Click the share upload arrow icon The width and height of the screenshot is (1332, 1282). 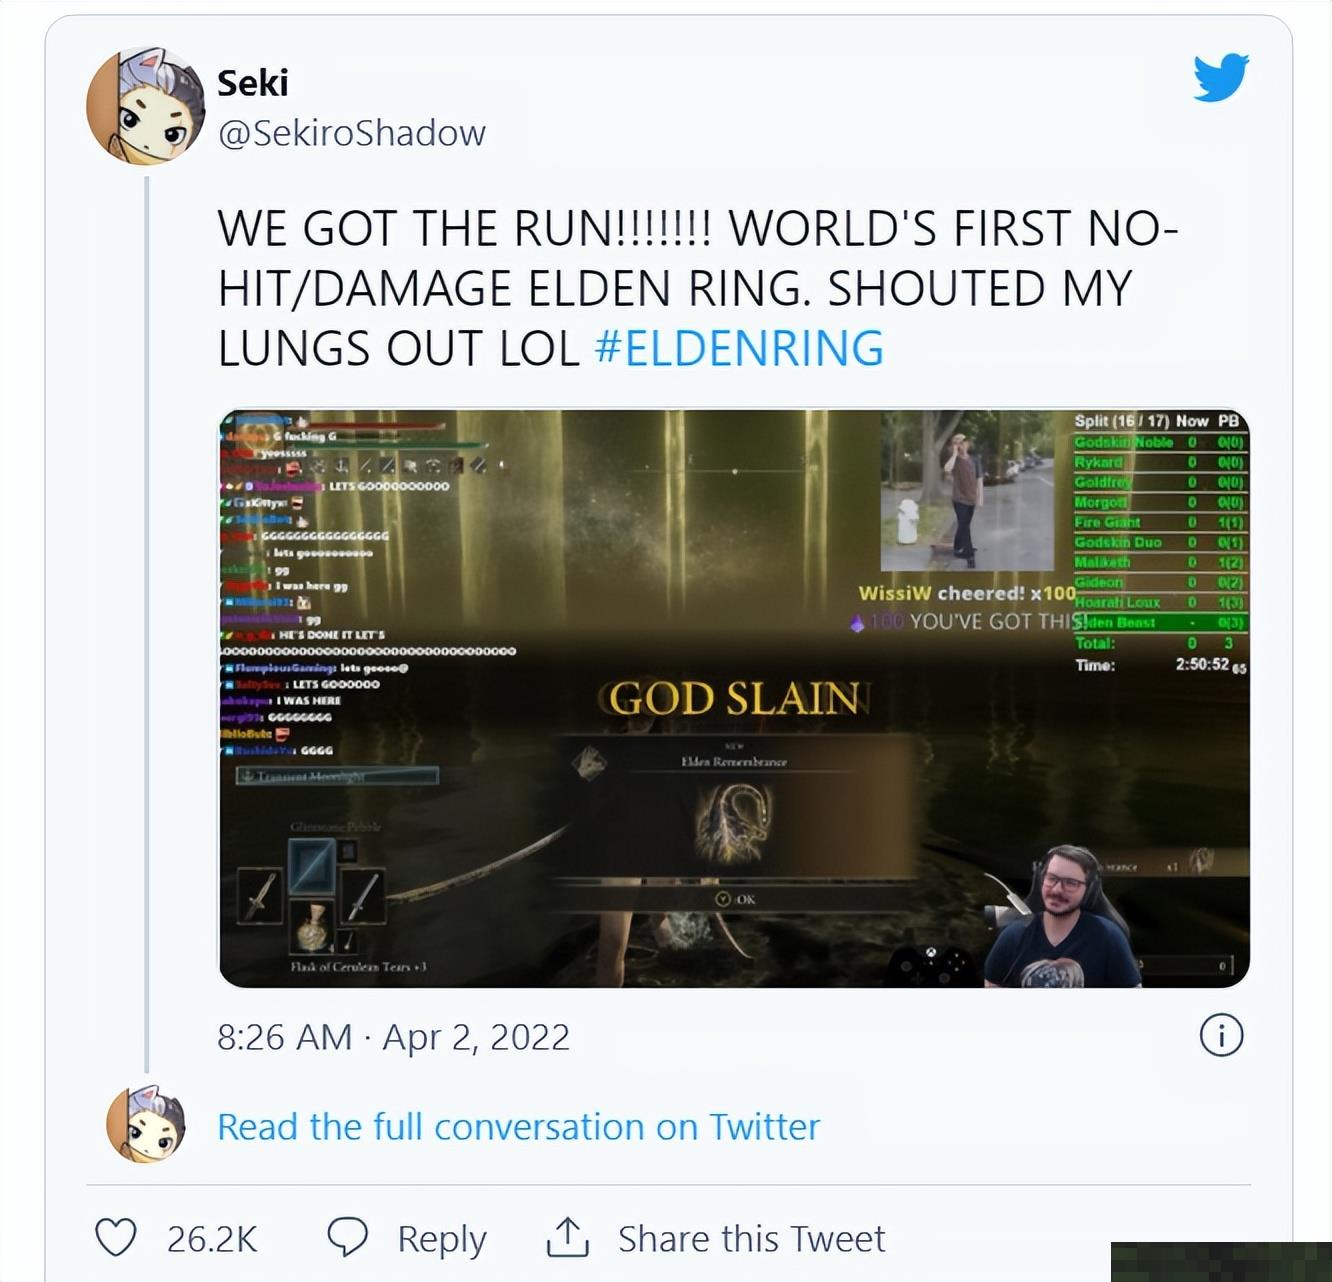click(567, 1237)
